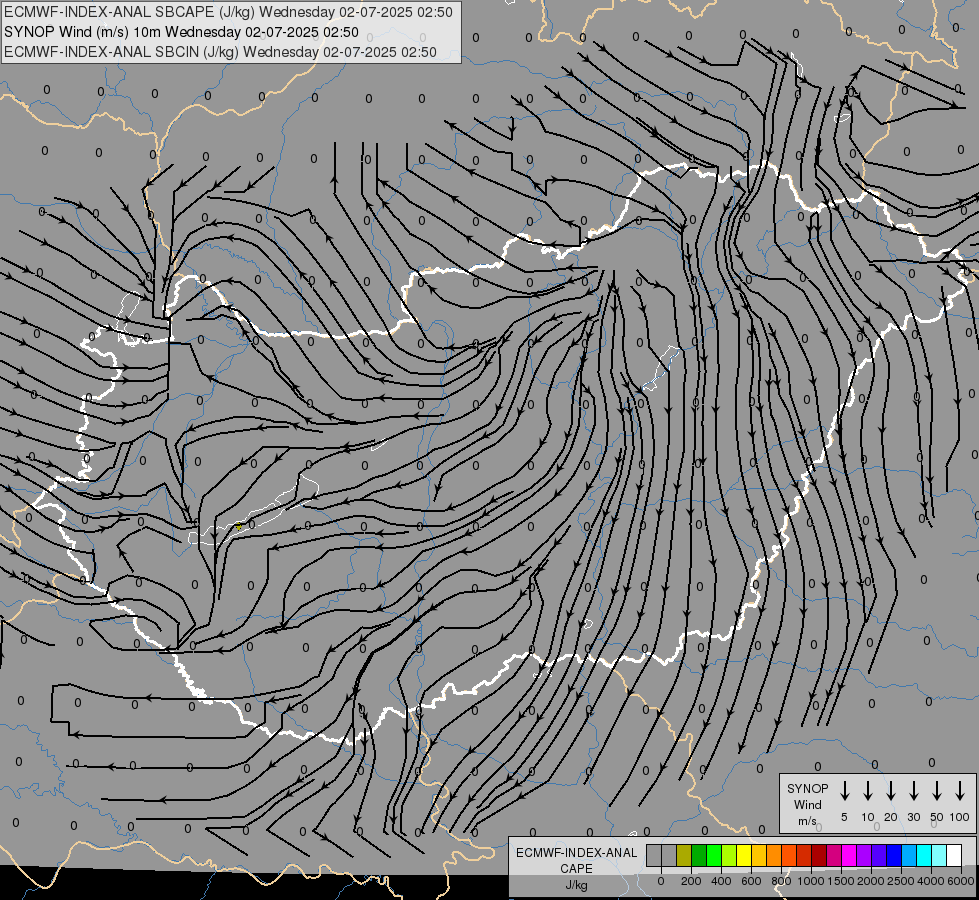This screenshot has height=900, width=979.
Task: Select the indigo swatch after 2000
Action: point(880,855)
